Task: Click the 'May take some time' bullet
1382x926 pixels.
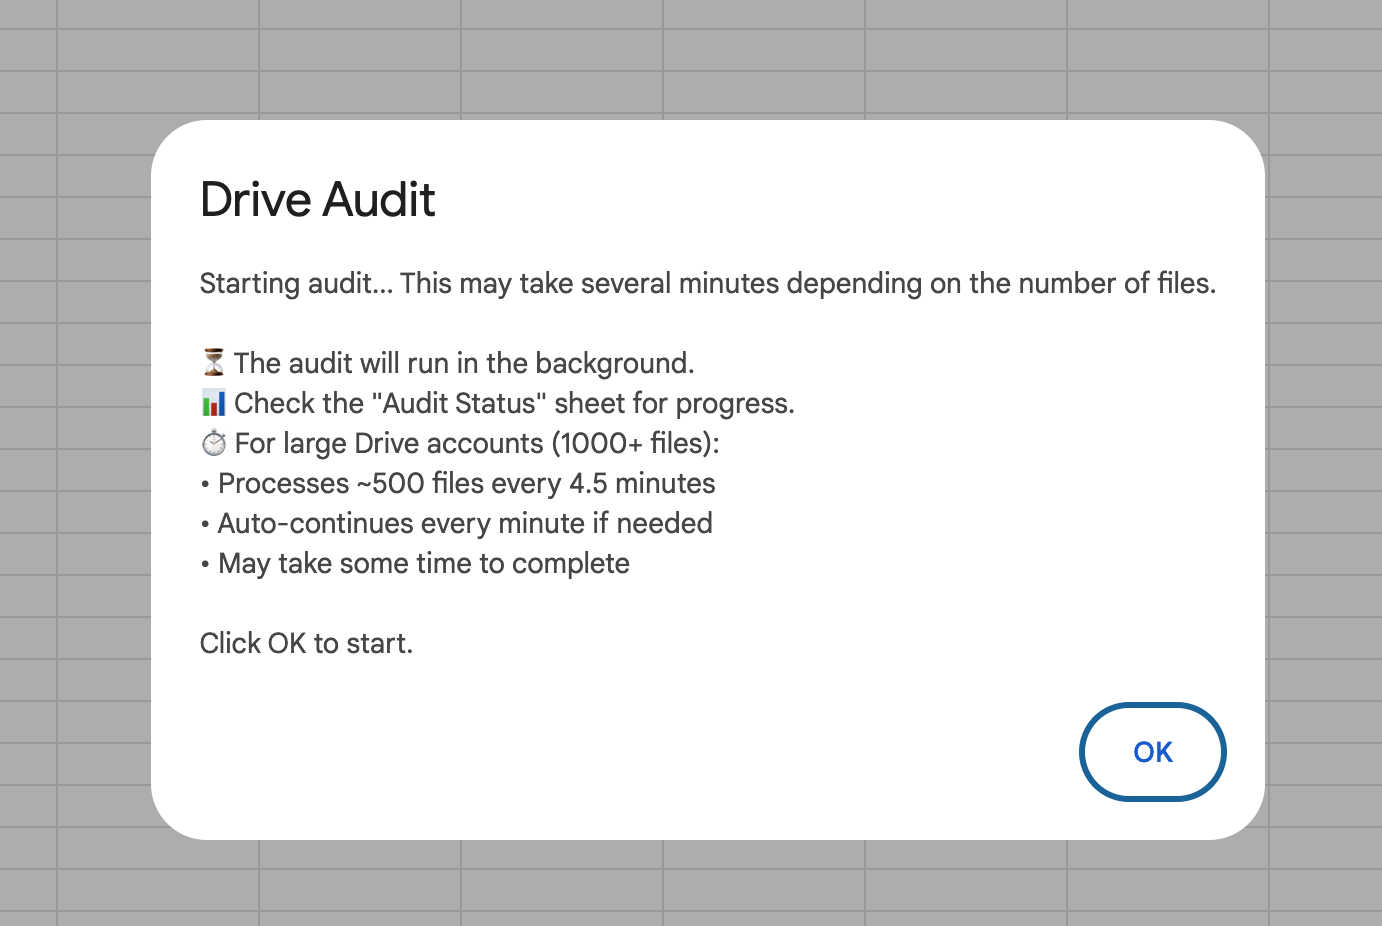Action: pyautogui.click(x=415, y=563)
